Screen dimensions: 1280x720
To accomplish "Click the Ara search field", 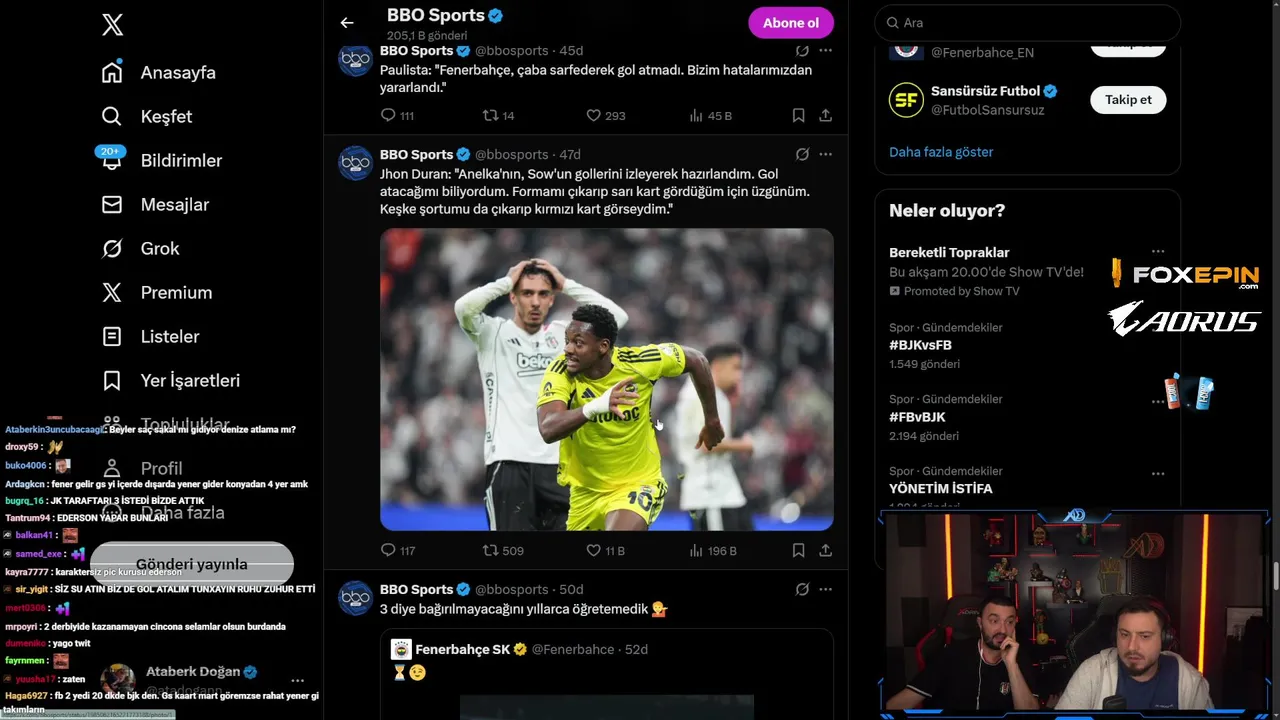I will tap(1028, 22).
